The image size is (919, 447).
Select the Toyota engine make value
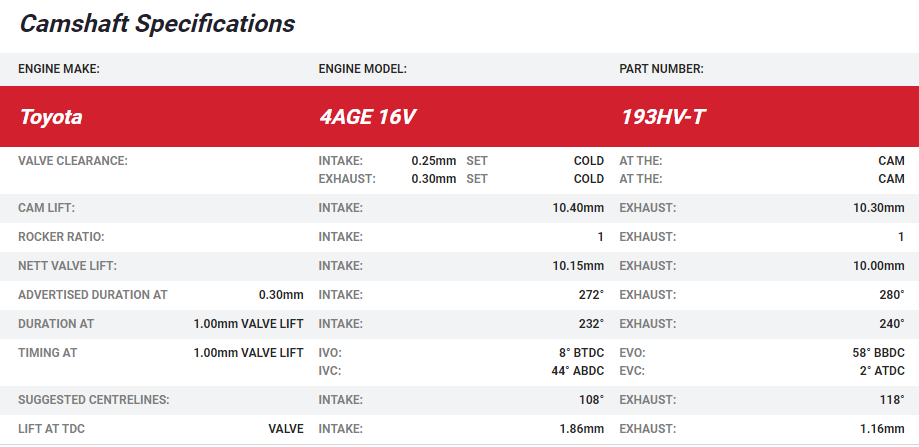tap(51, 117)
